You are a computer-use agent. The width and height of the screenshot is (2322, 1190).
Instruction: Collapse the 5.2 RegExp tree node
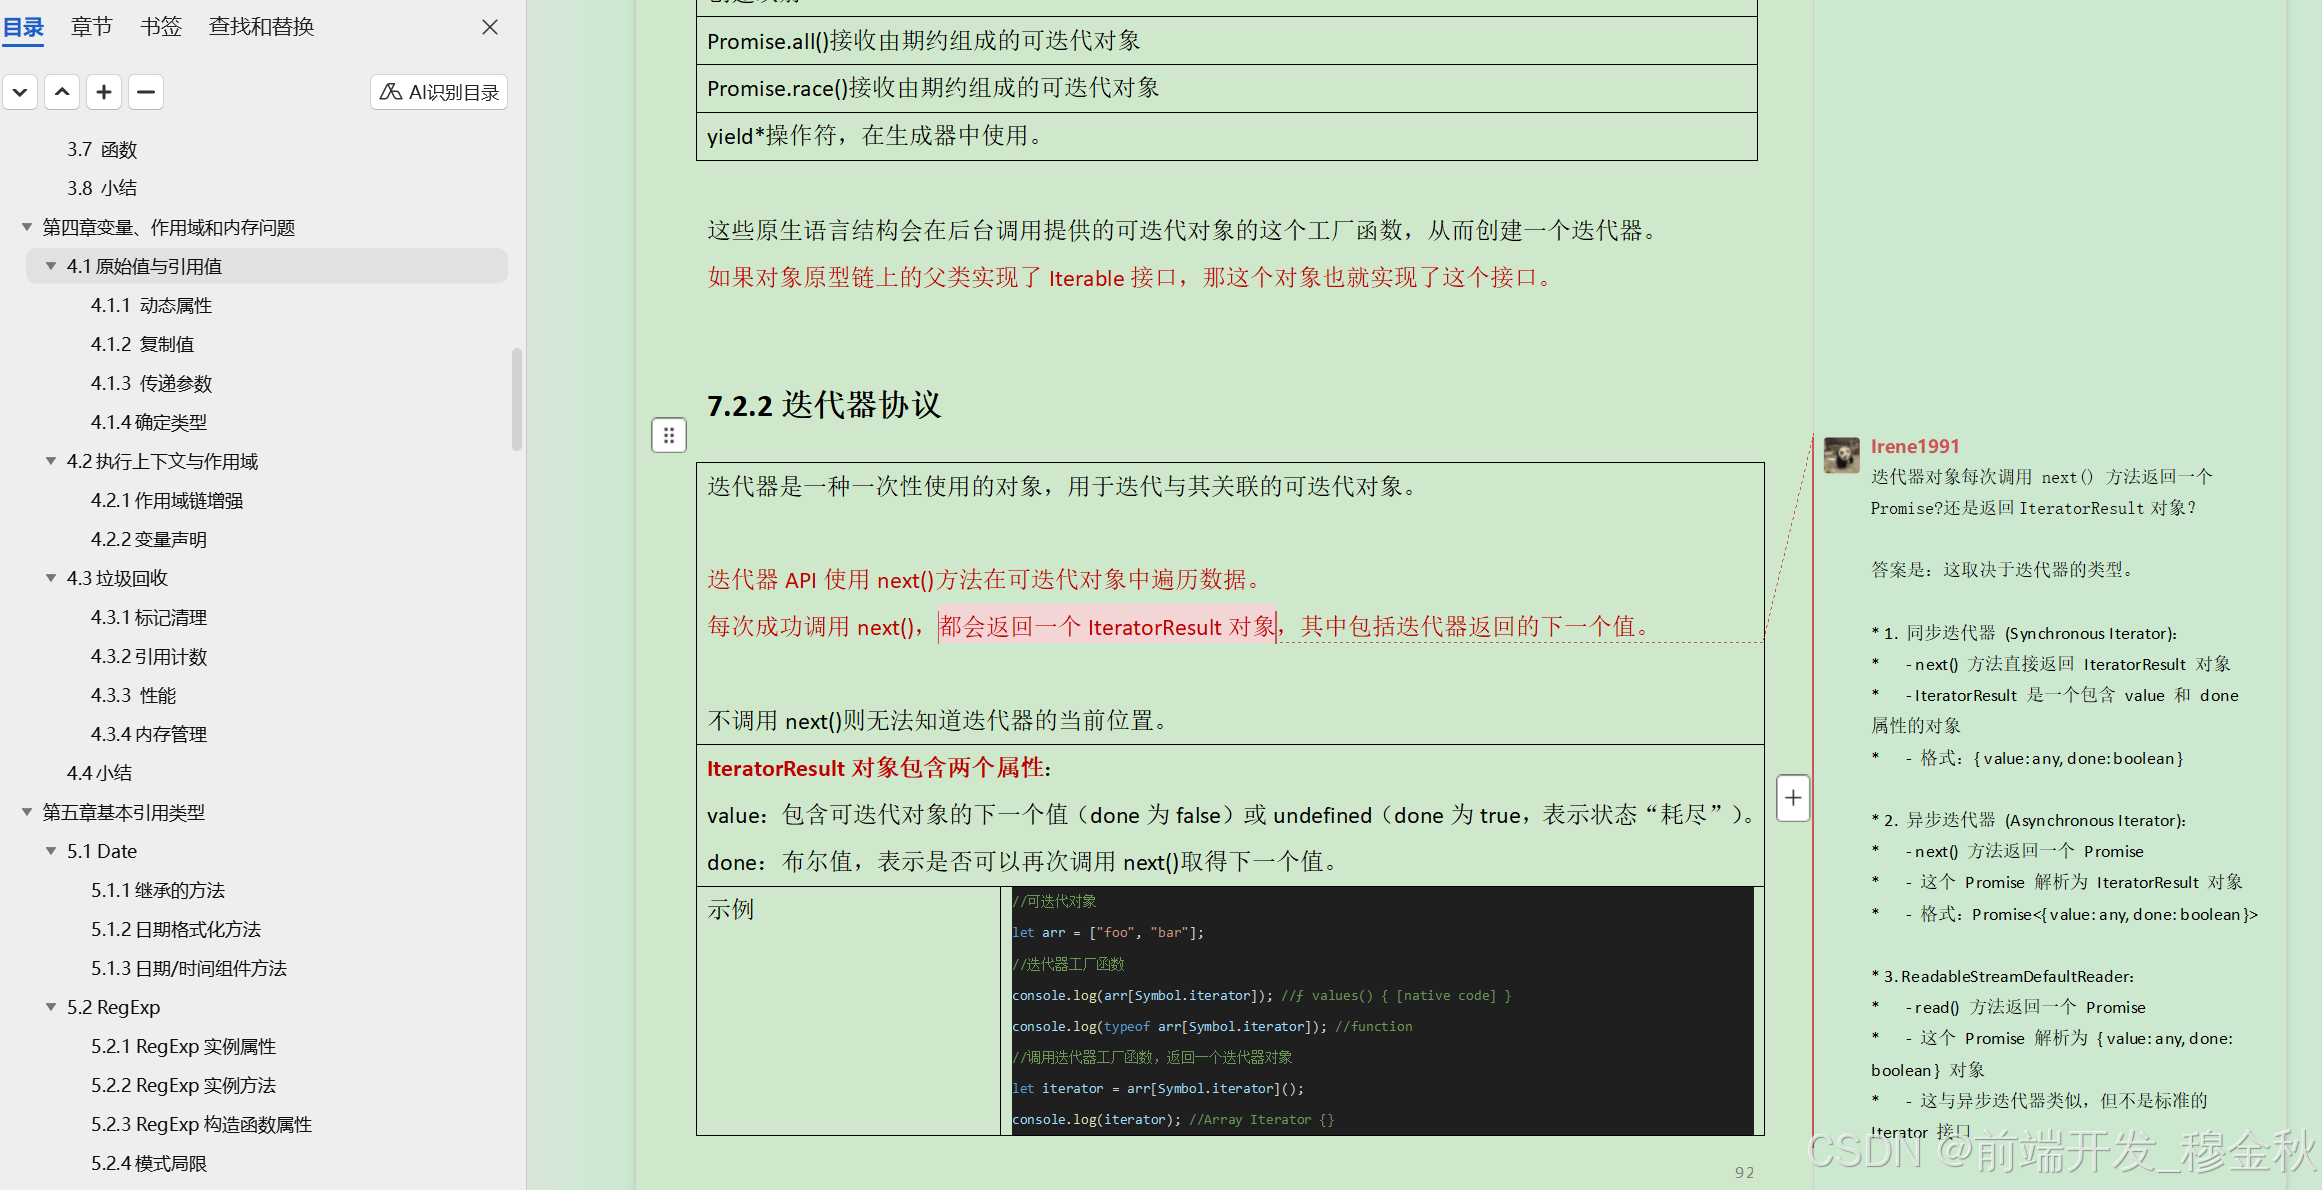[51, 1007]
